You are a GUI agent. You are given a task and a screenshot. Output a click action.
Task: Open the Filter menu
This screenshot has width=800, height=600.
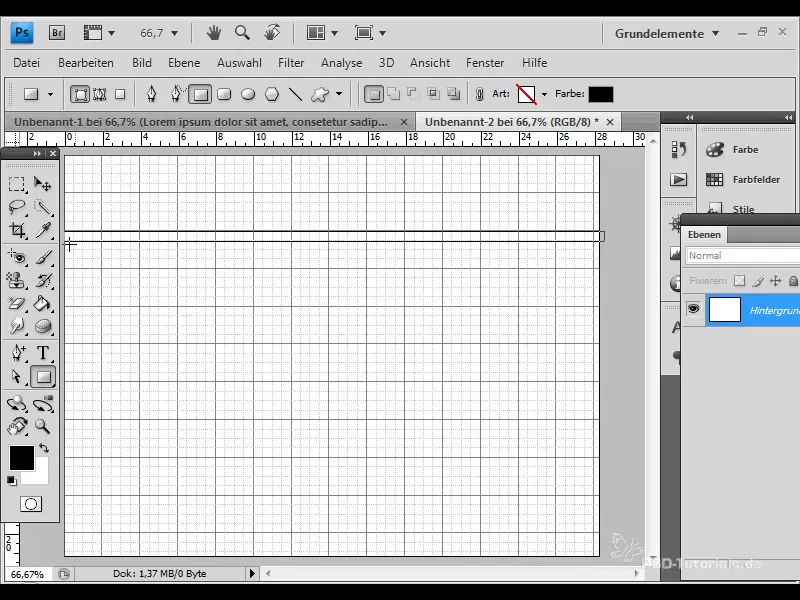coord(291,63)
